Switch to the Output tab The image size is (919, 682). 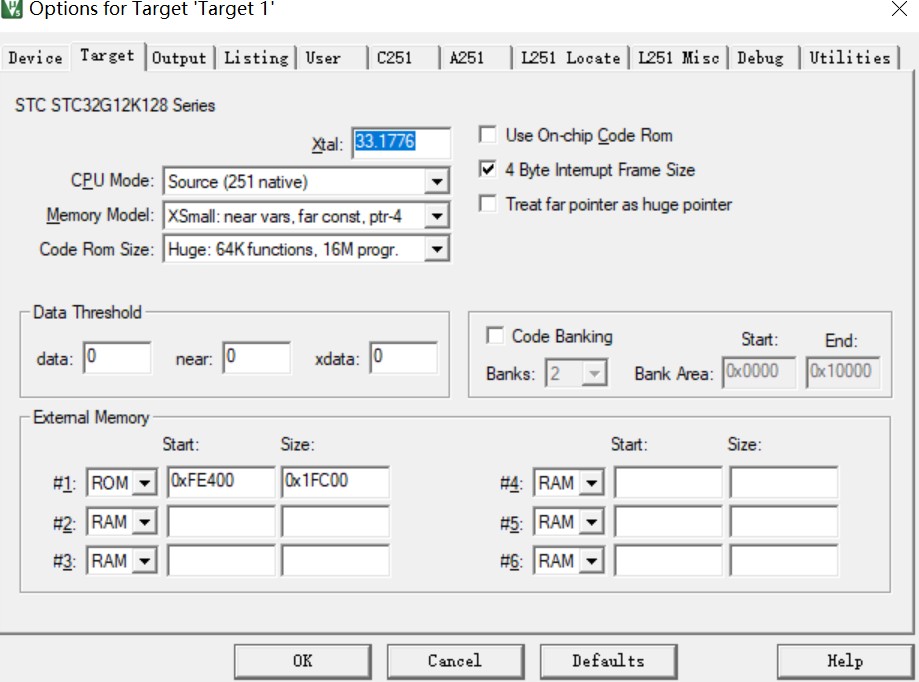179,58
